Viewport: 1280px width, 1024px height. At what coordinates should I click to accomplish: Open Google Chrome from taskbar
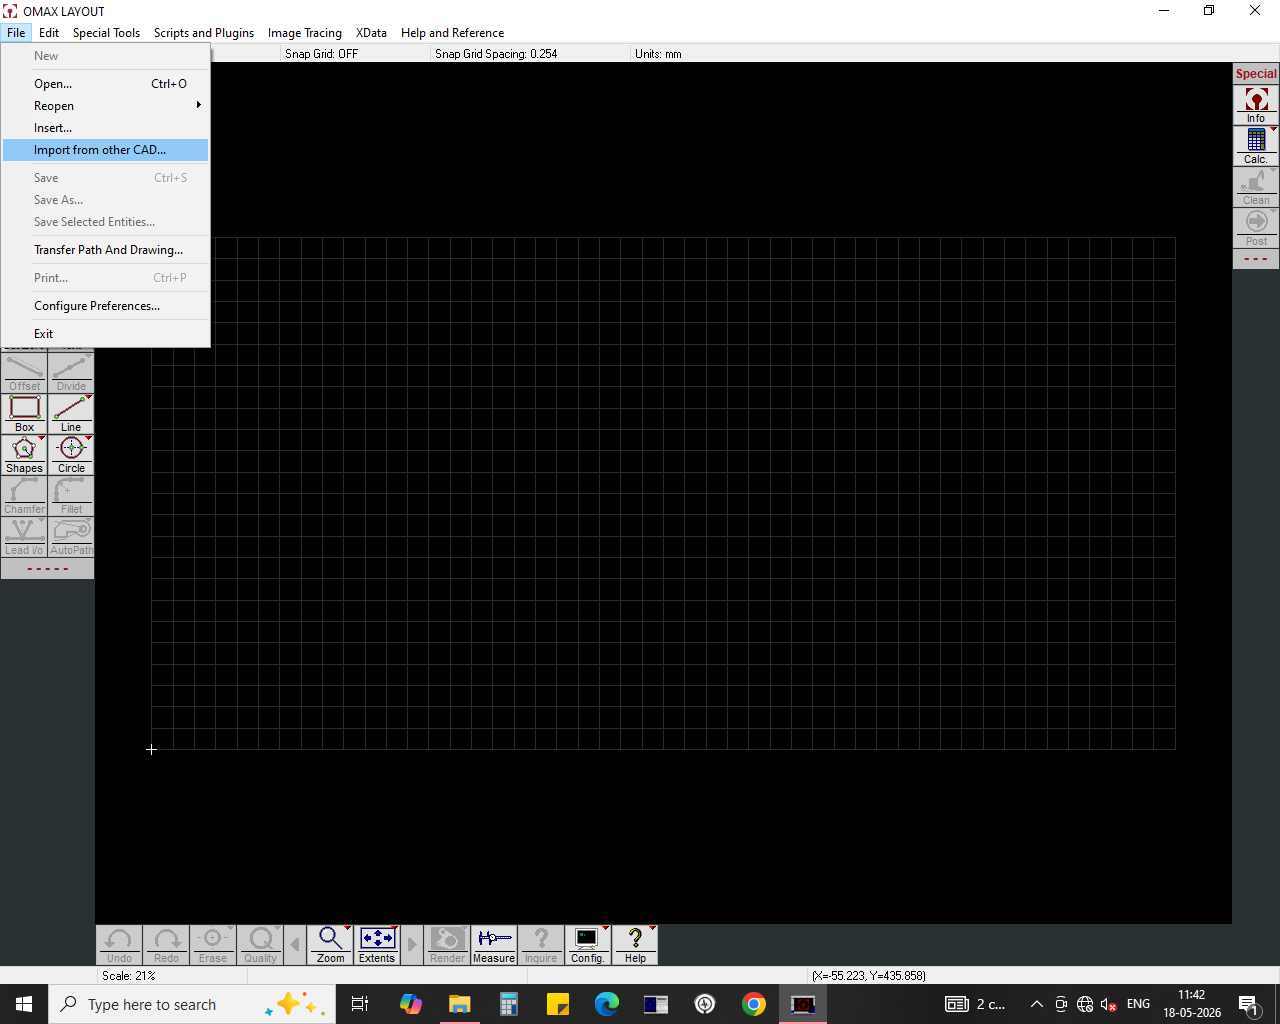point(754,1004)
